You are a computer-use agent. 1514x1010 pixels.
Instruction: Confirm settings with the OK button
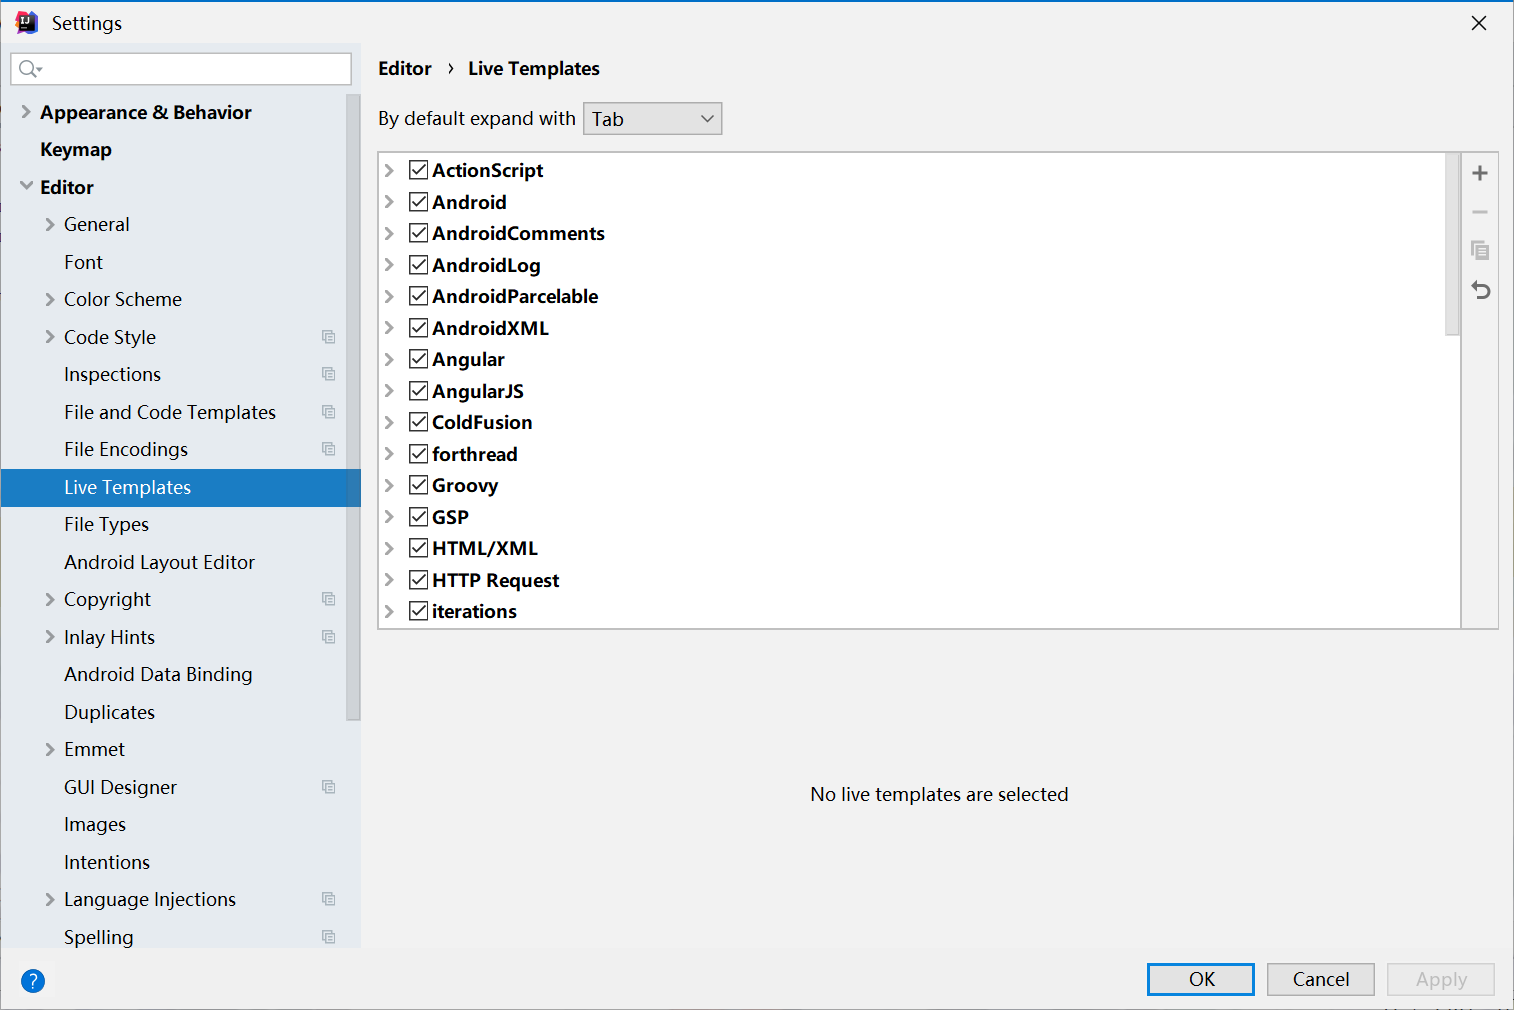[1201, 979]
